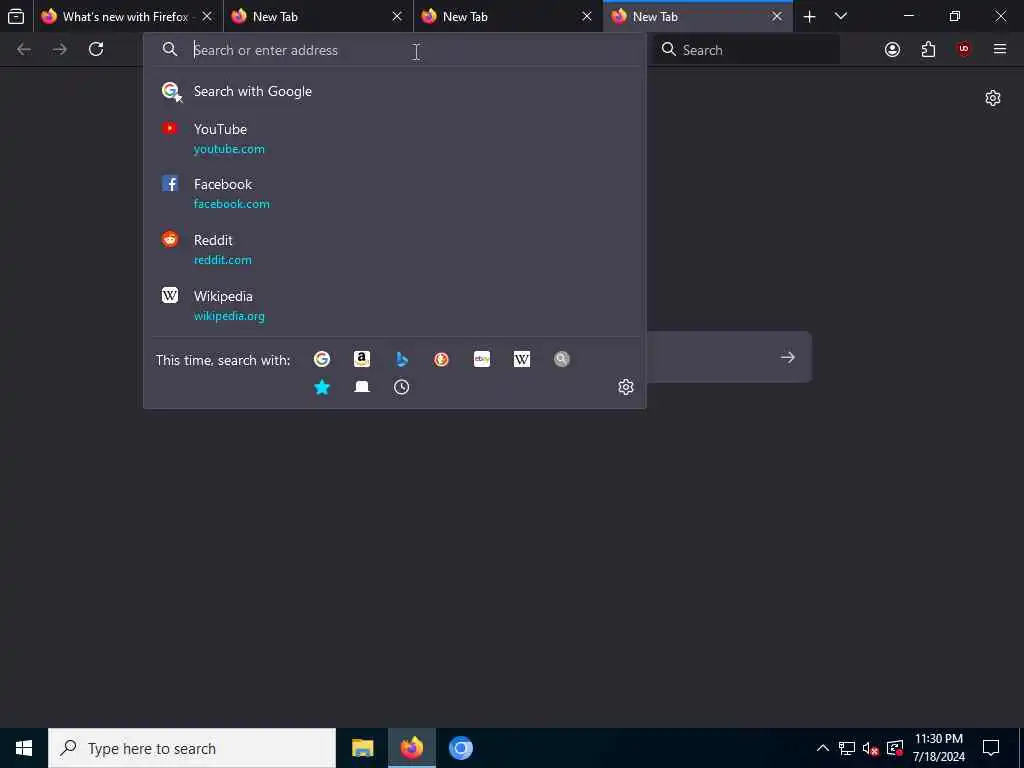Click the page search box arrow
This screenshot has height=768, width=1024.
pyautogui.click(x=788, y=357)
